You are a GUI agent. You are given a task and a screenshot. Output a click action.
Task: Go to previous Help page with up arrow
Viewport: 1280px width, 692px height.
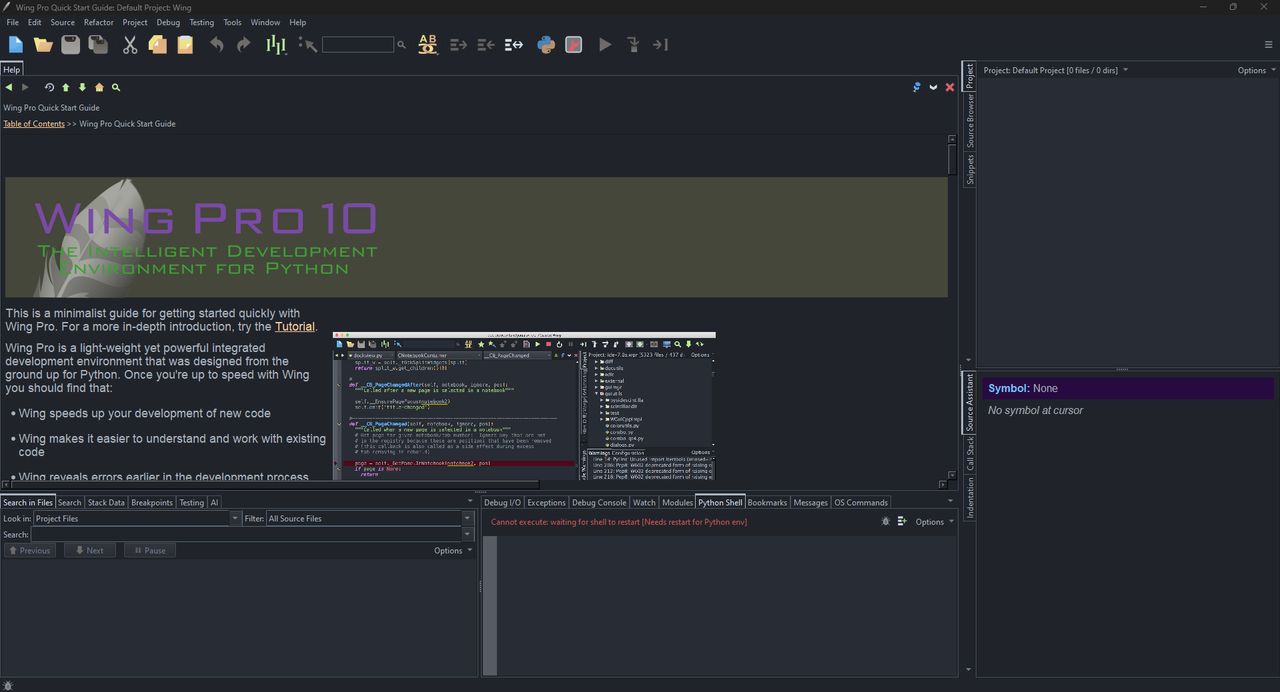click(66, 87)
